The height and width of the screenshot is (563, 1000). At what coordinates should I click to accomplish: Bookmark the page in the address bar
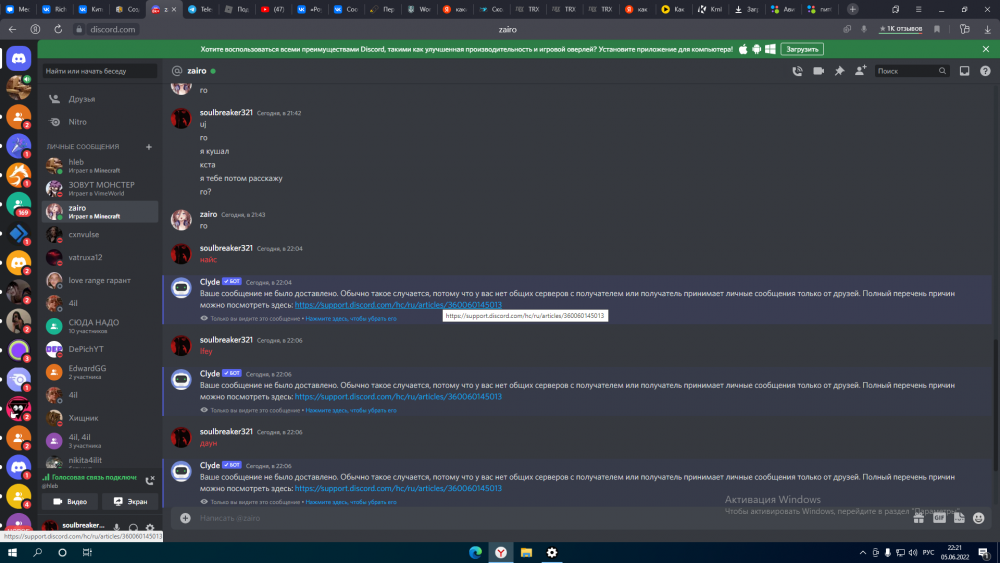(x=937, y=29)
